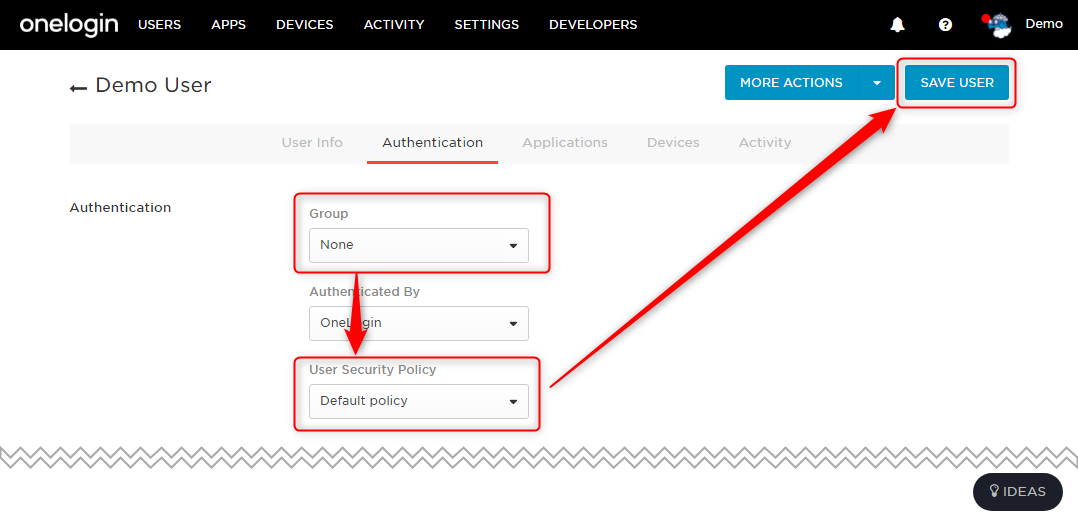The height and width of the screenshot is (526, 1078).
Task: Switch to the Devices tab under Demo User
Action: (673, 143)
